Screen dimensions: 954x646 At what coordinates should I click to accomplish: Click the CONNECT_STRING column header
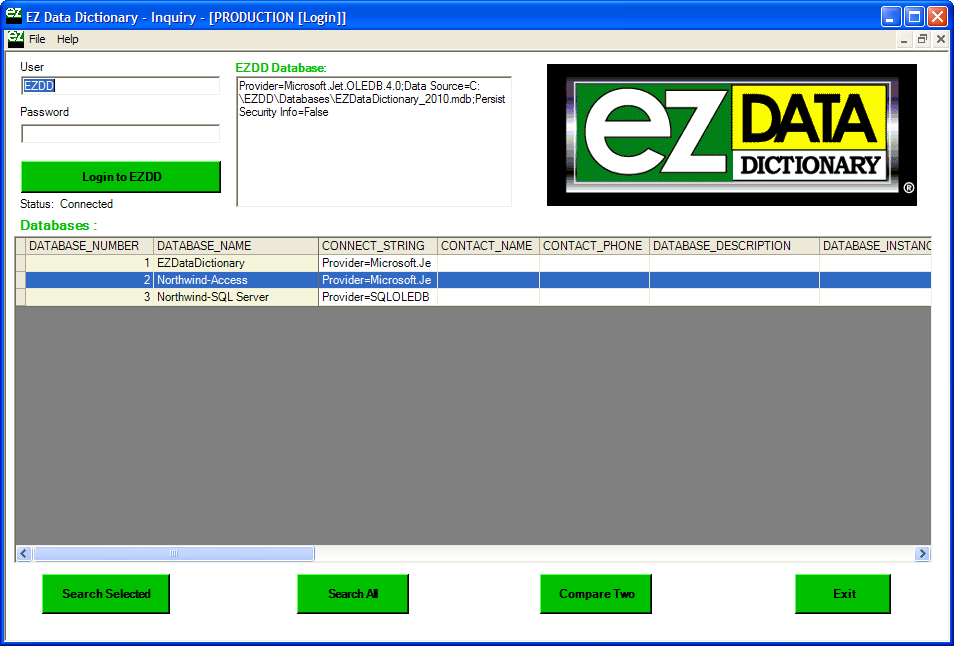(374, 245)
